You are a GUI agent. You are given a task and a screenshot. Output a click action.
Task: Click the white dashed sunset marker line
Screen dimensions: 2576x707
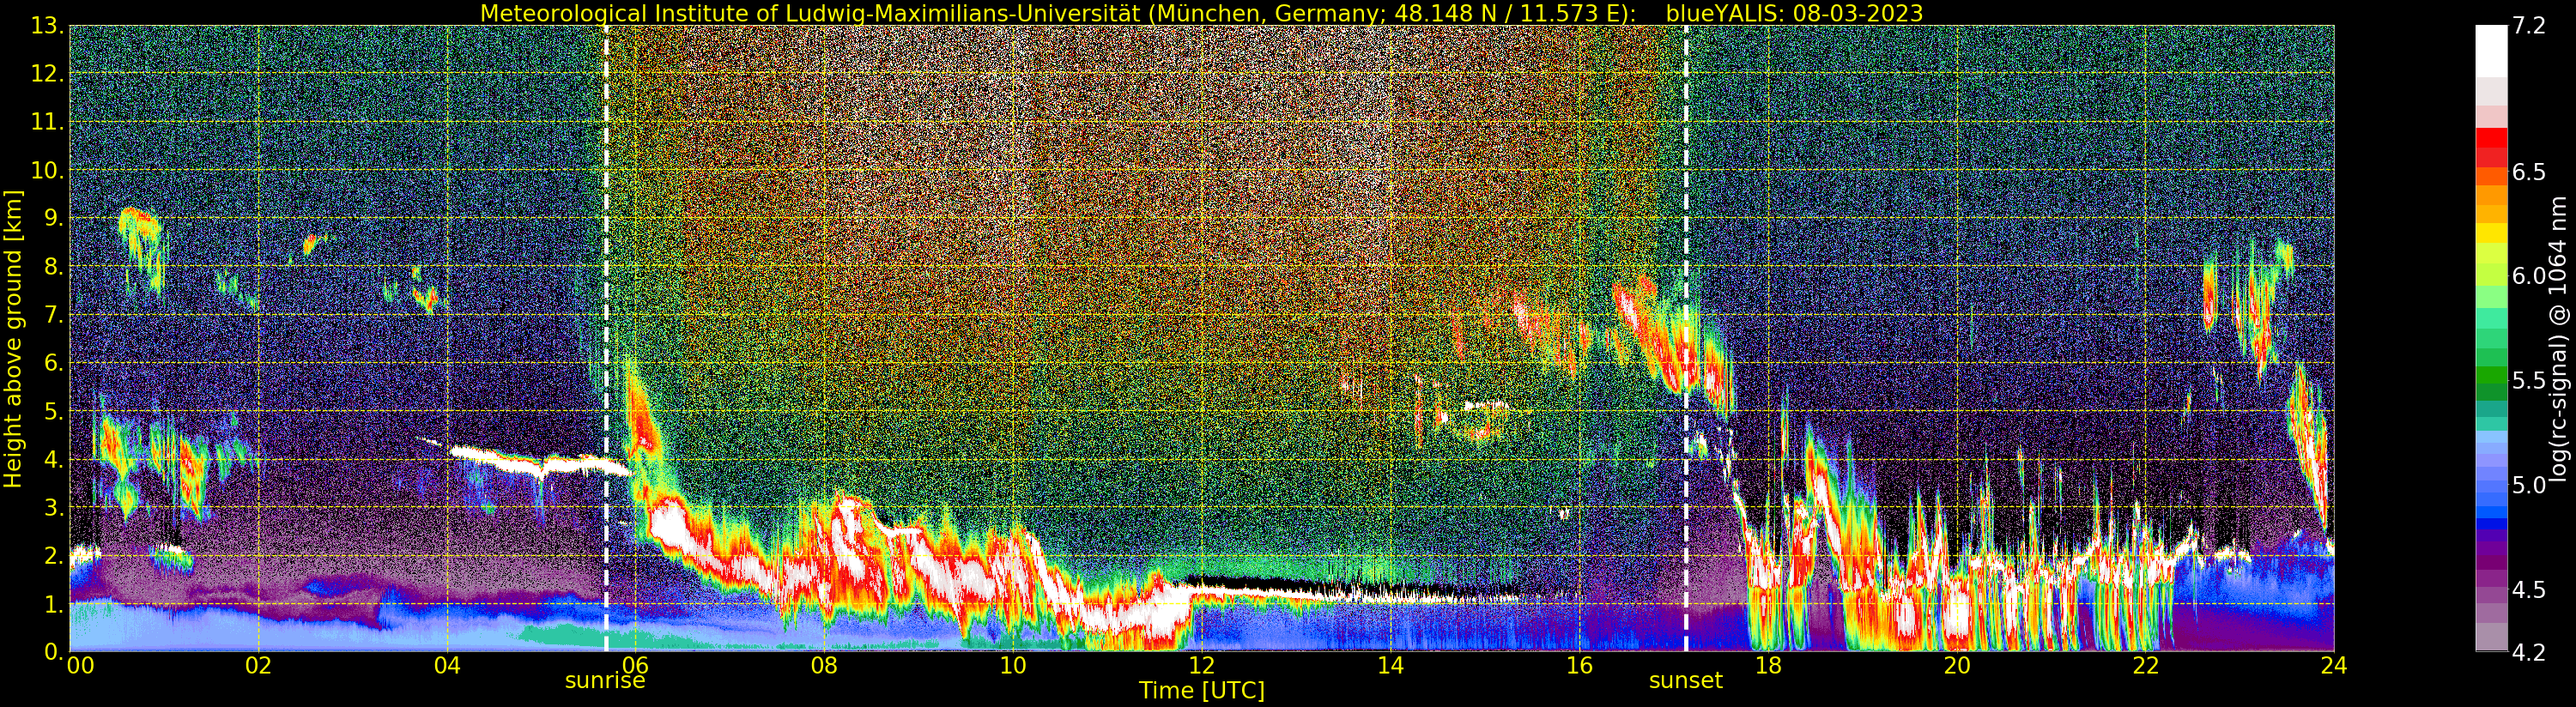(1686, 339)
